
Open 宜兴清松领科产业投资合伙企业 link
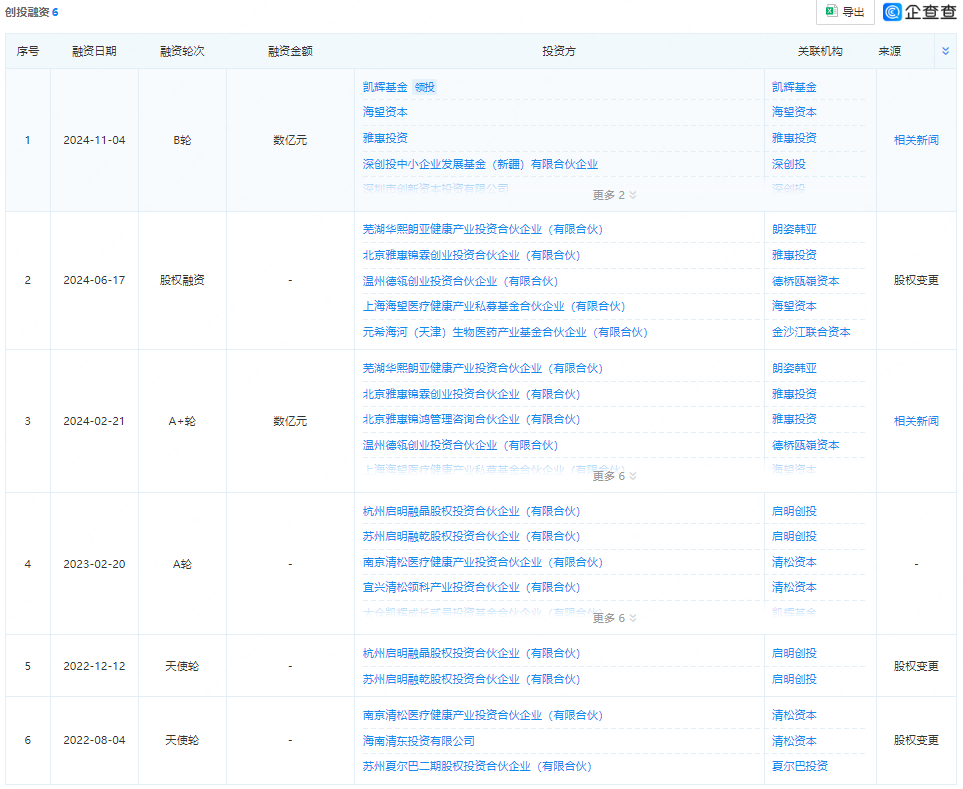click(472, 588)
